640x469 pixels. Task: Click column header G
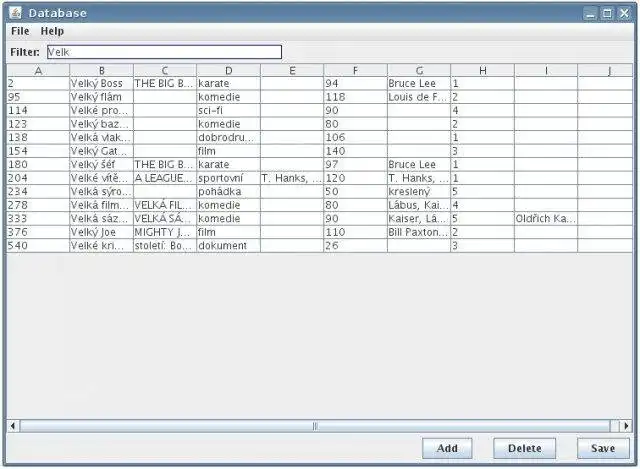pos(419,71)
